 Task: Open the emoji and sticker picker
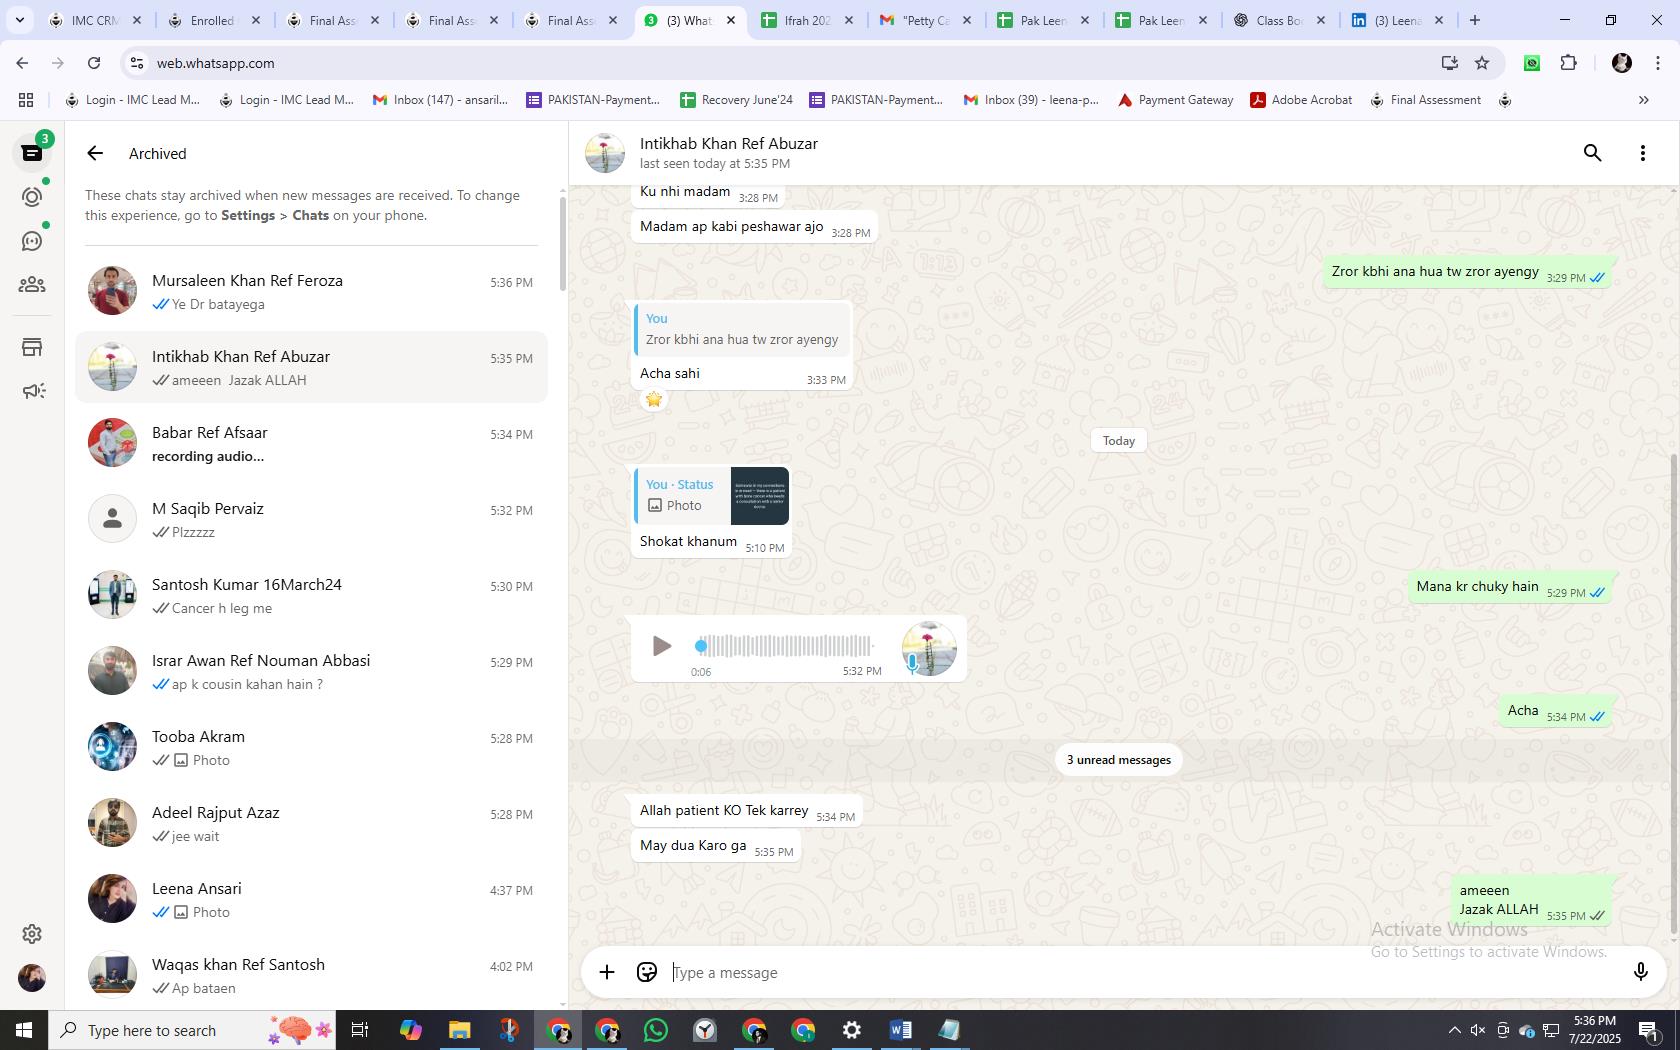click(x=647, y=972)
